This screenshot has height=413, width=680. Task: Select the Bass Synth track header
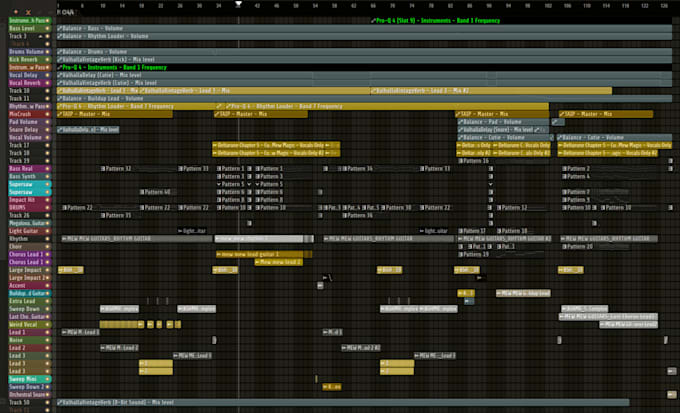point(30,177)
